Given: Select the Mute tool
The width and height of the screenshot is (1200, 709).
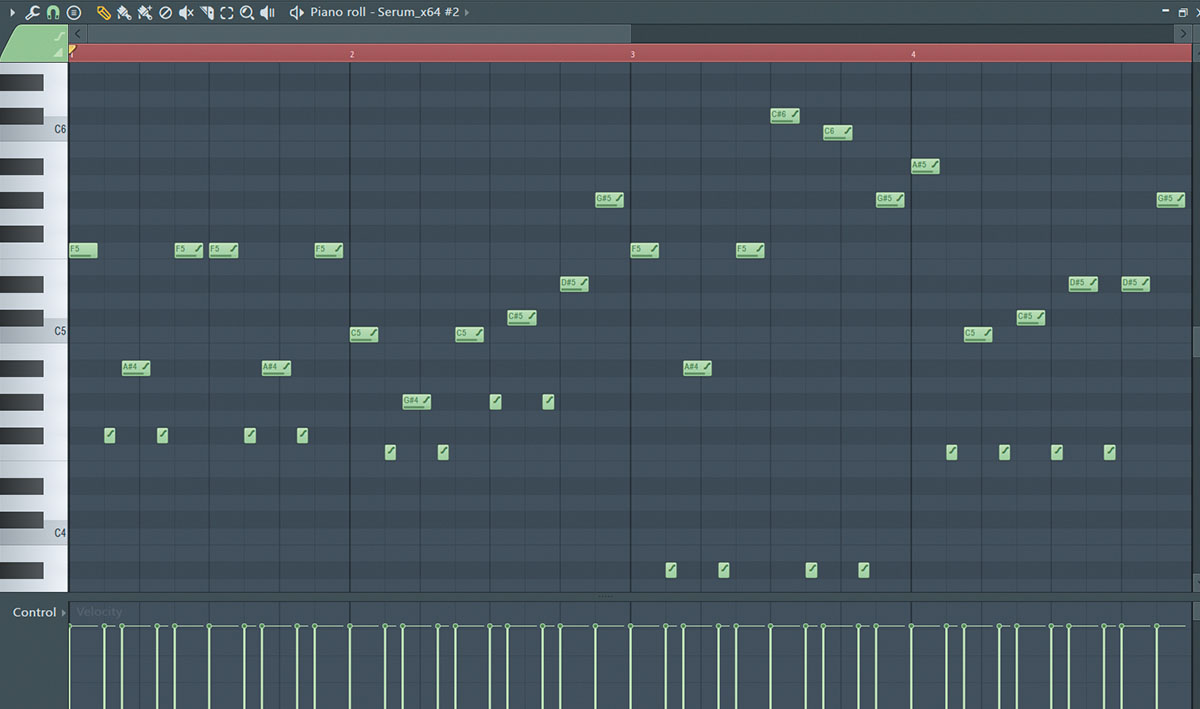Looking at the screenshot, I should click(186, 12).
